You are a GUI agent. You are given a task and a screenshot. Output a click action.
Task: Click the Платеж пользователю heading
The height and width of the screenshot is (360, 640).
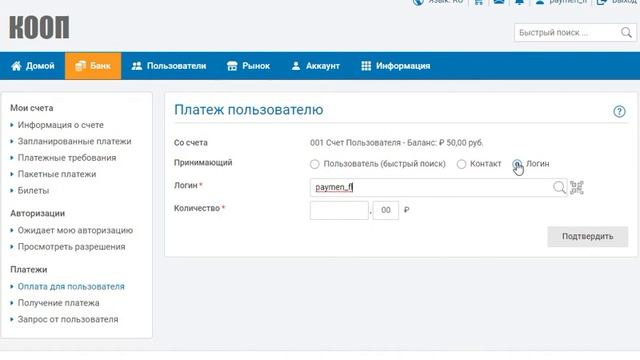pos(249,110)
